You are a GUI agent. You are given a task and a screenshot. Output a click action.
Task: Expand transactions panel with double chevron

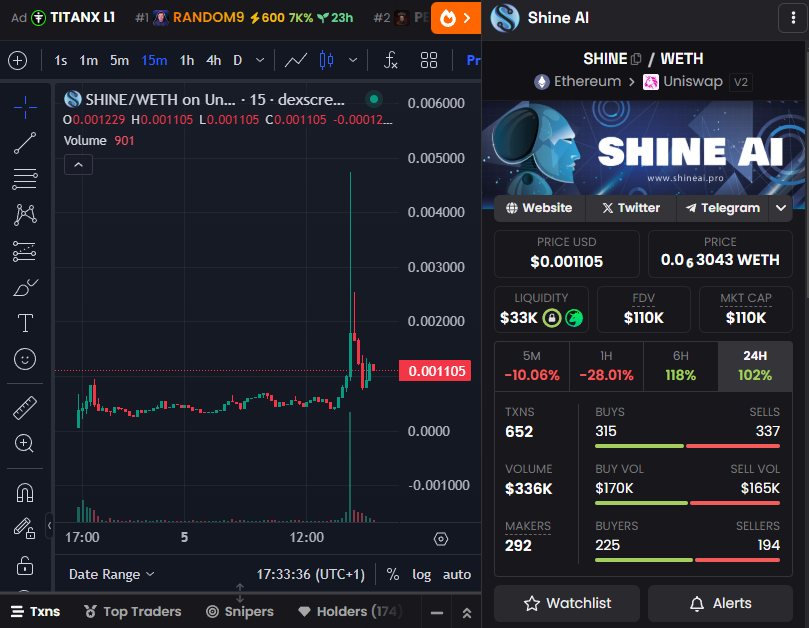(x=467, y=613)
